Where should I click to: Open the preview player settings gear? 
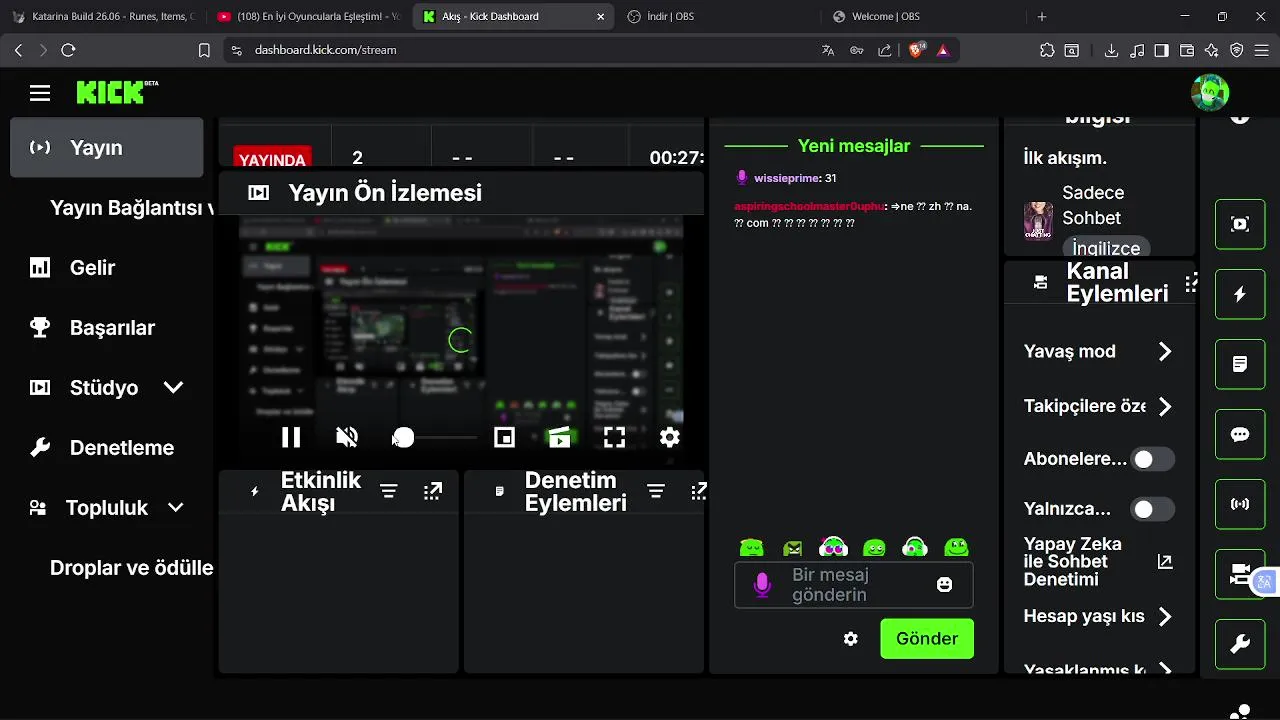coord(670,437)
